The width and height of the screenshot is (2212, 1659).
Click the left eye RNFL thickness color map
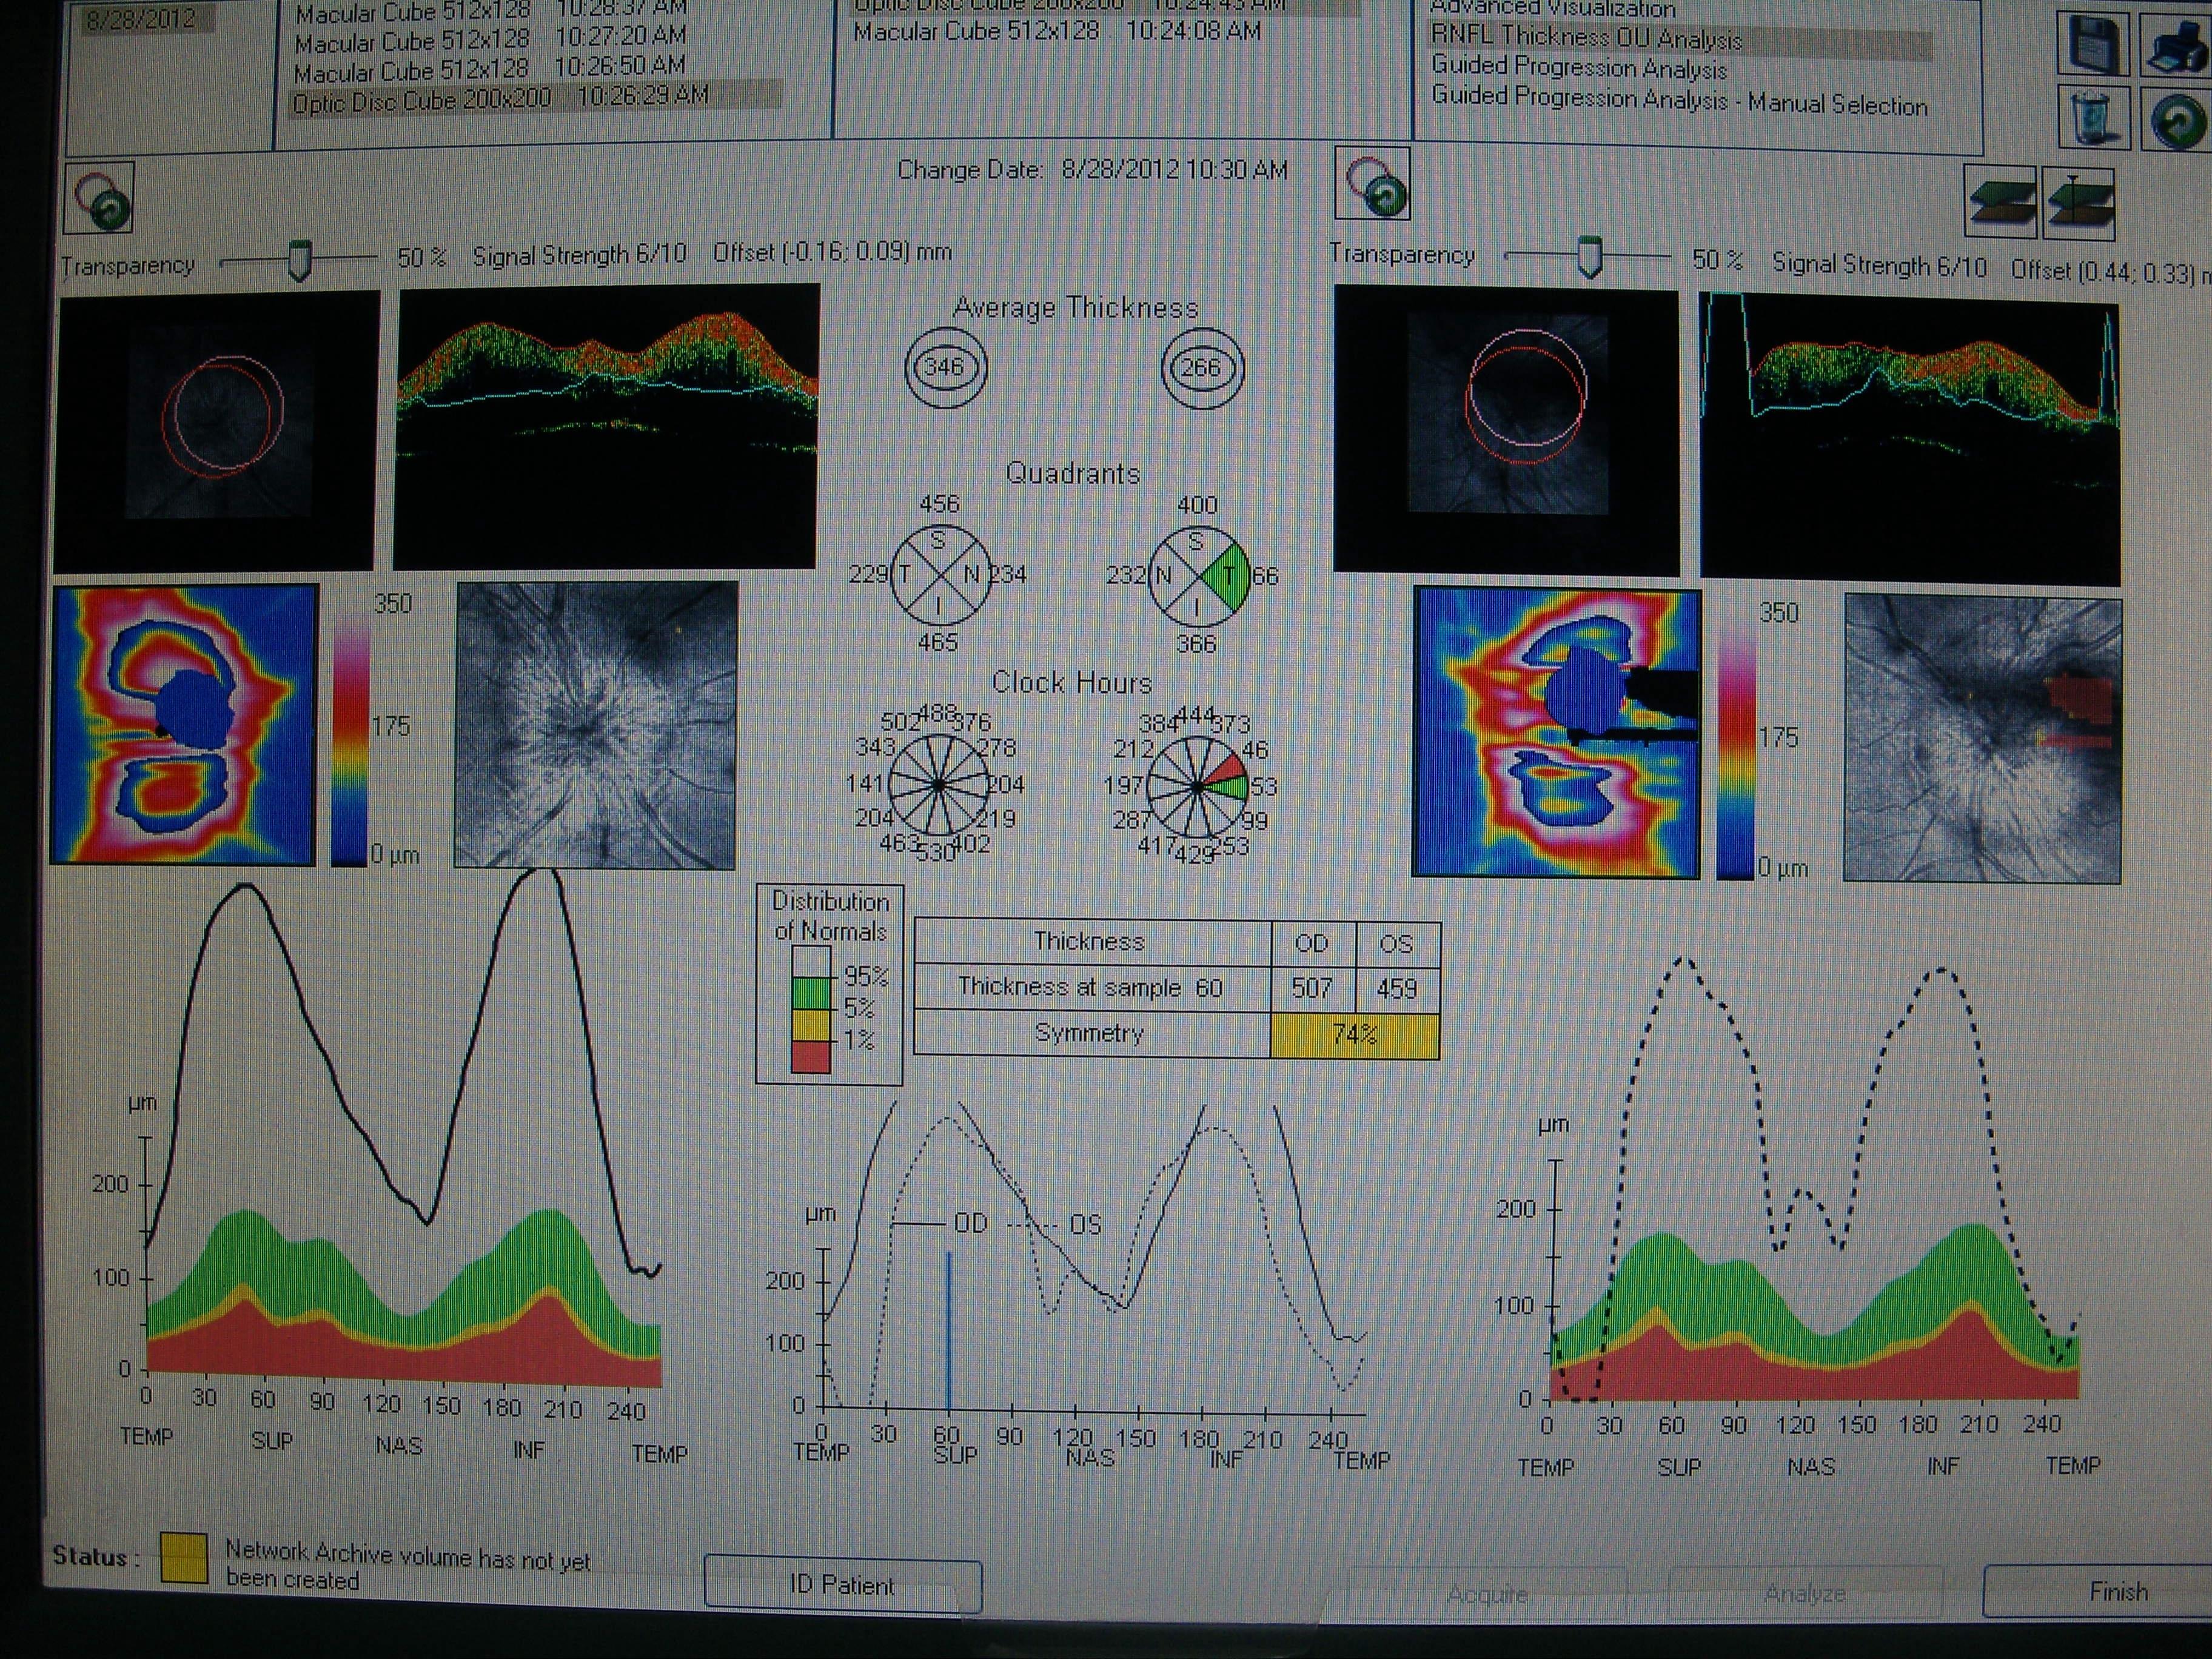click(185, 724)
